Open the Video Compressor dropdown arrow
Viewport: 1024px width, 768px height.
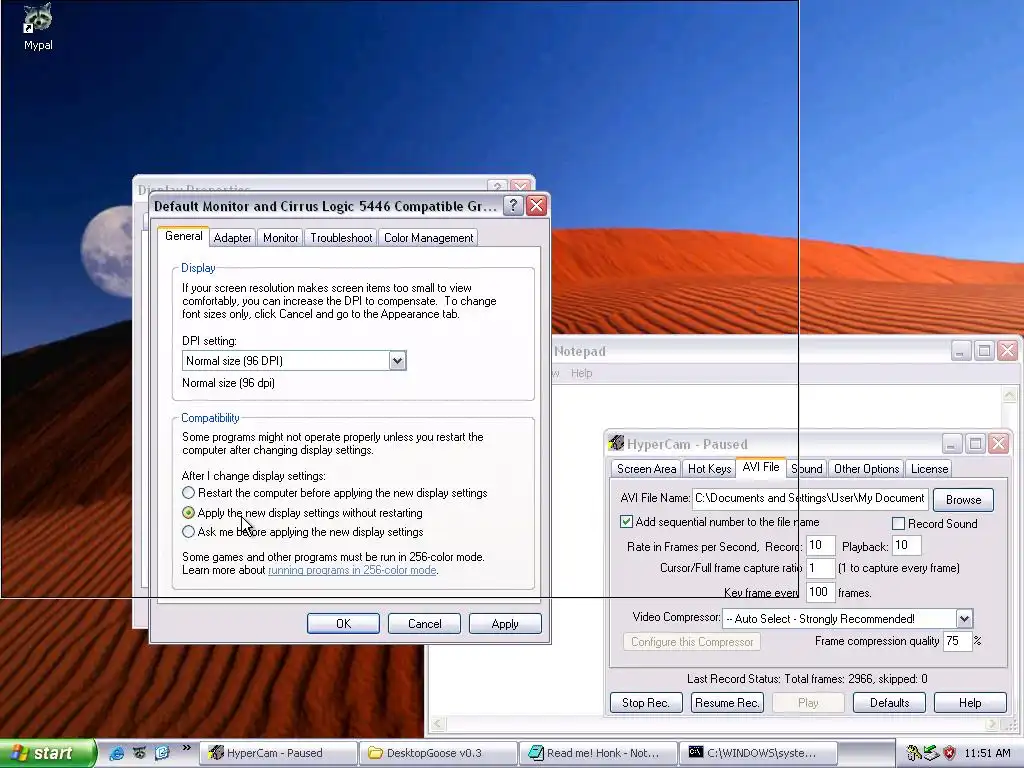click(x=964, y=618)
